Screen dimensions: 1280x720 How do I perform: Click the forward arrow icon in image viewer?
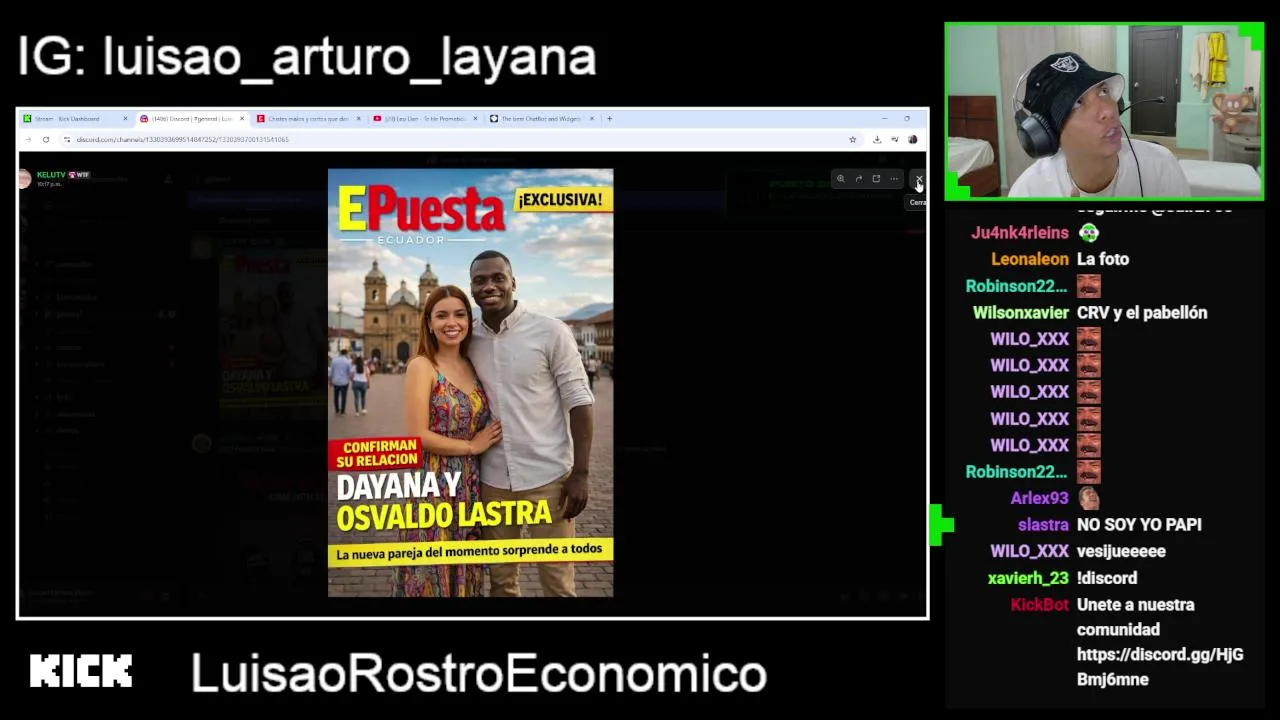(858, 179)
